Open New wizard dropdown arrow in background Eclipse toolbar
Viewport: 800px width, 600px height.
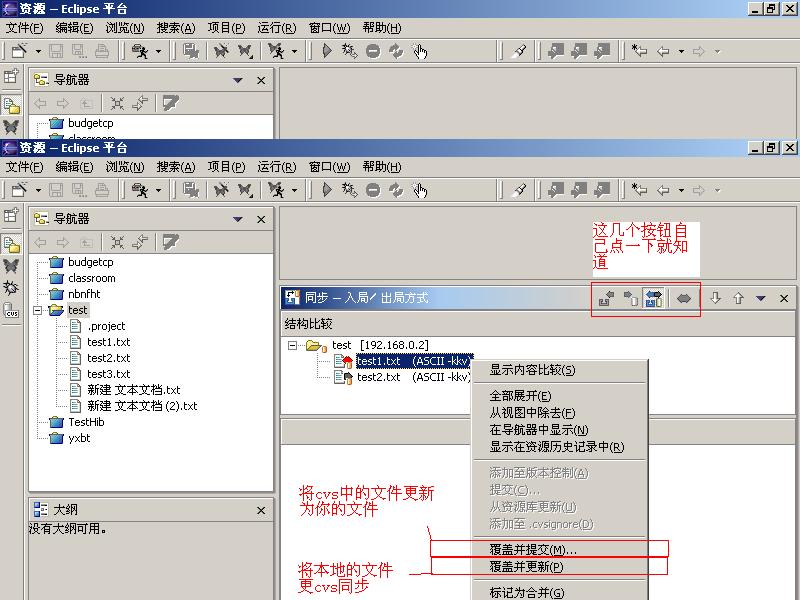(38, 52)
